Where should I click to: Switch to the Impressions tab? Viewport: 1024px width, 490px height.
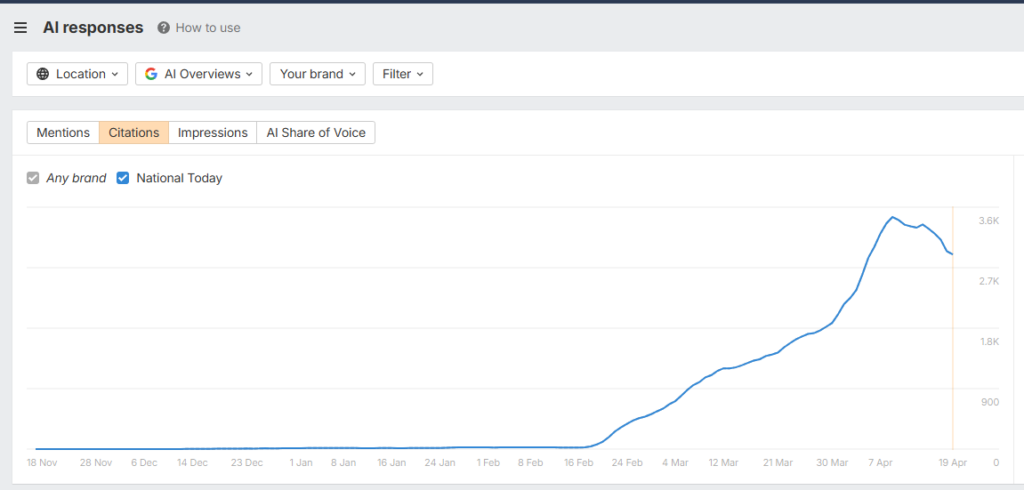tap(212, 133)
